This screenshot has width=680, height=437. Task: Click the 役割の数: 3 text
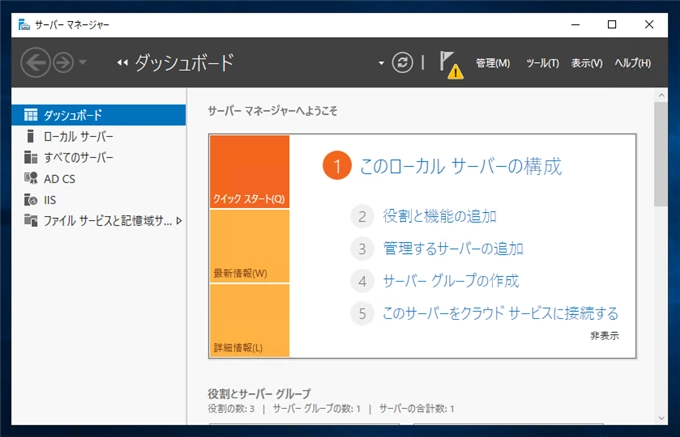231,408
